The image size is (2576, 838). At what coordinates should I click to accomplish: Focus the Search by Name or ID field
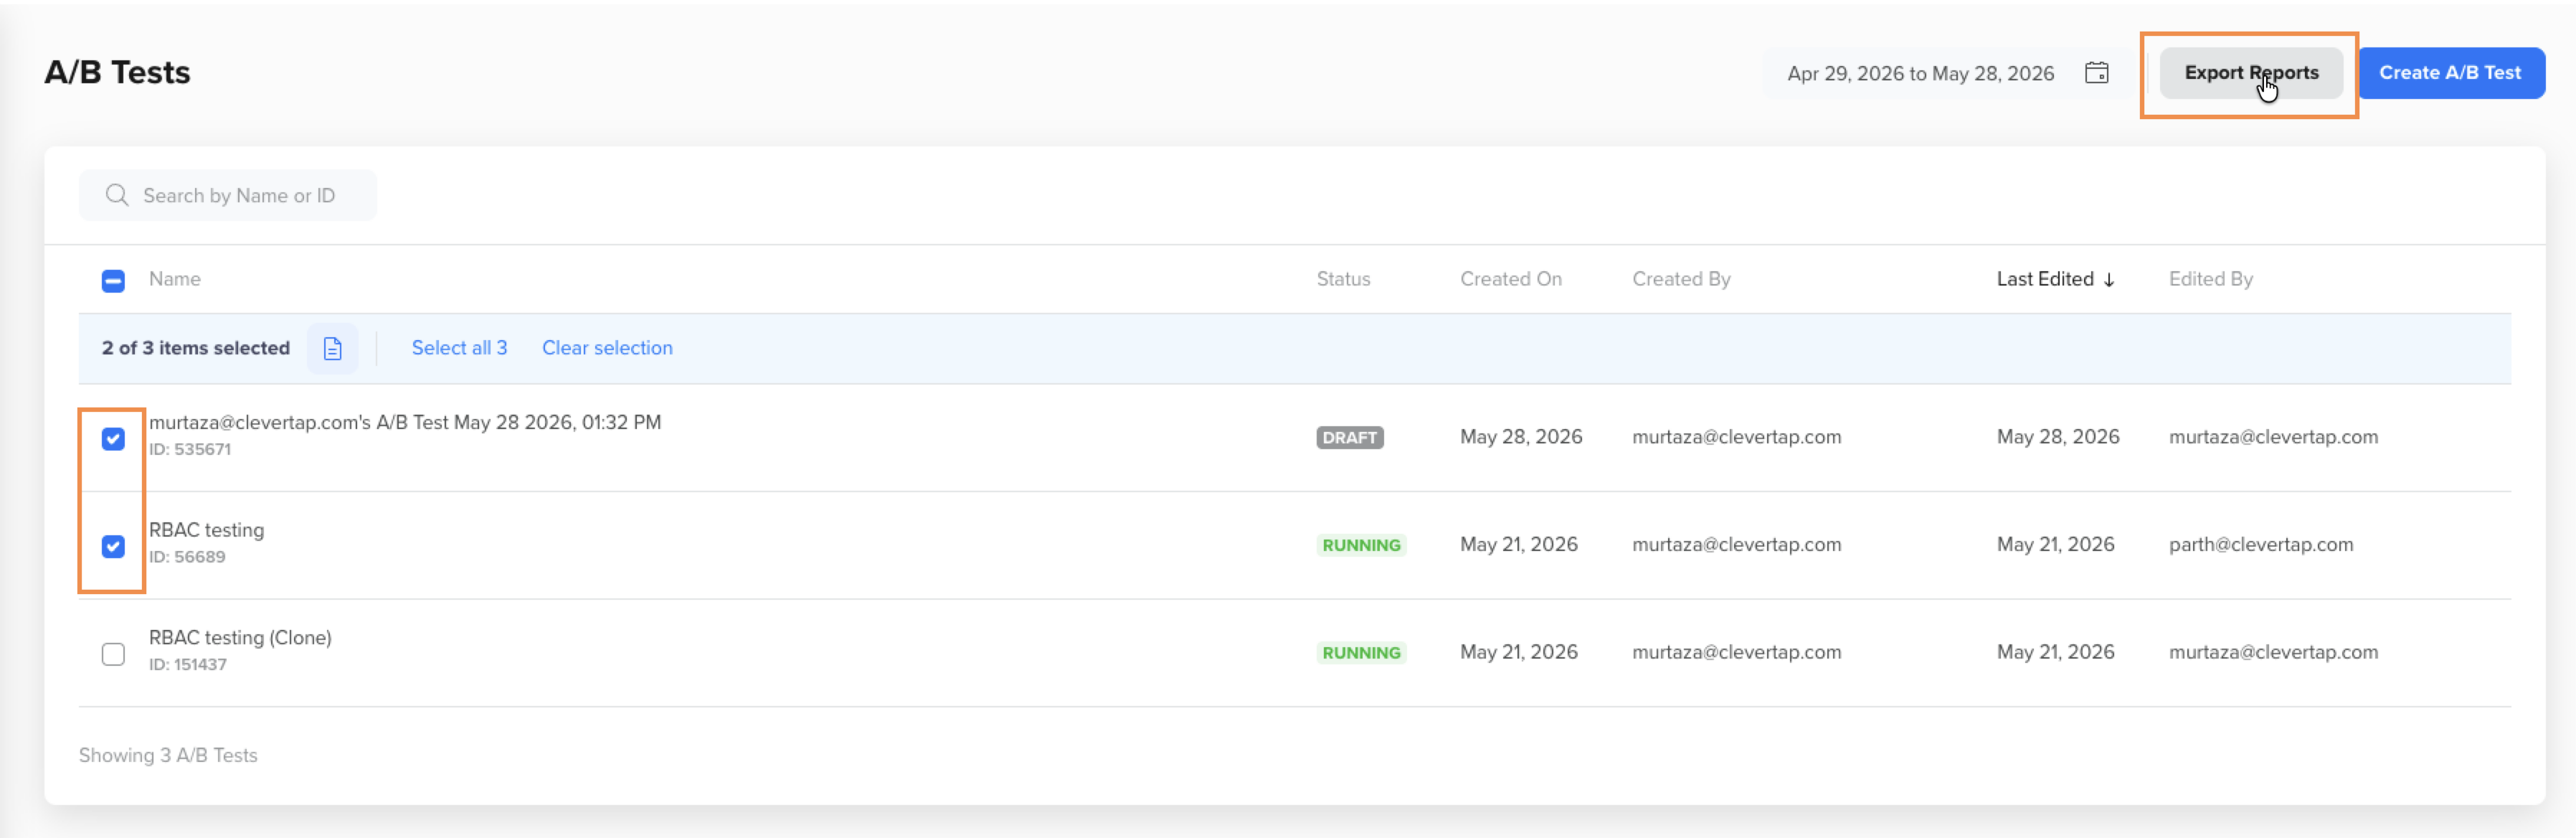(228, 195)
